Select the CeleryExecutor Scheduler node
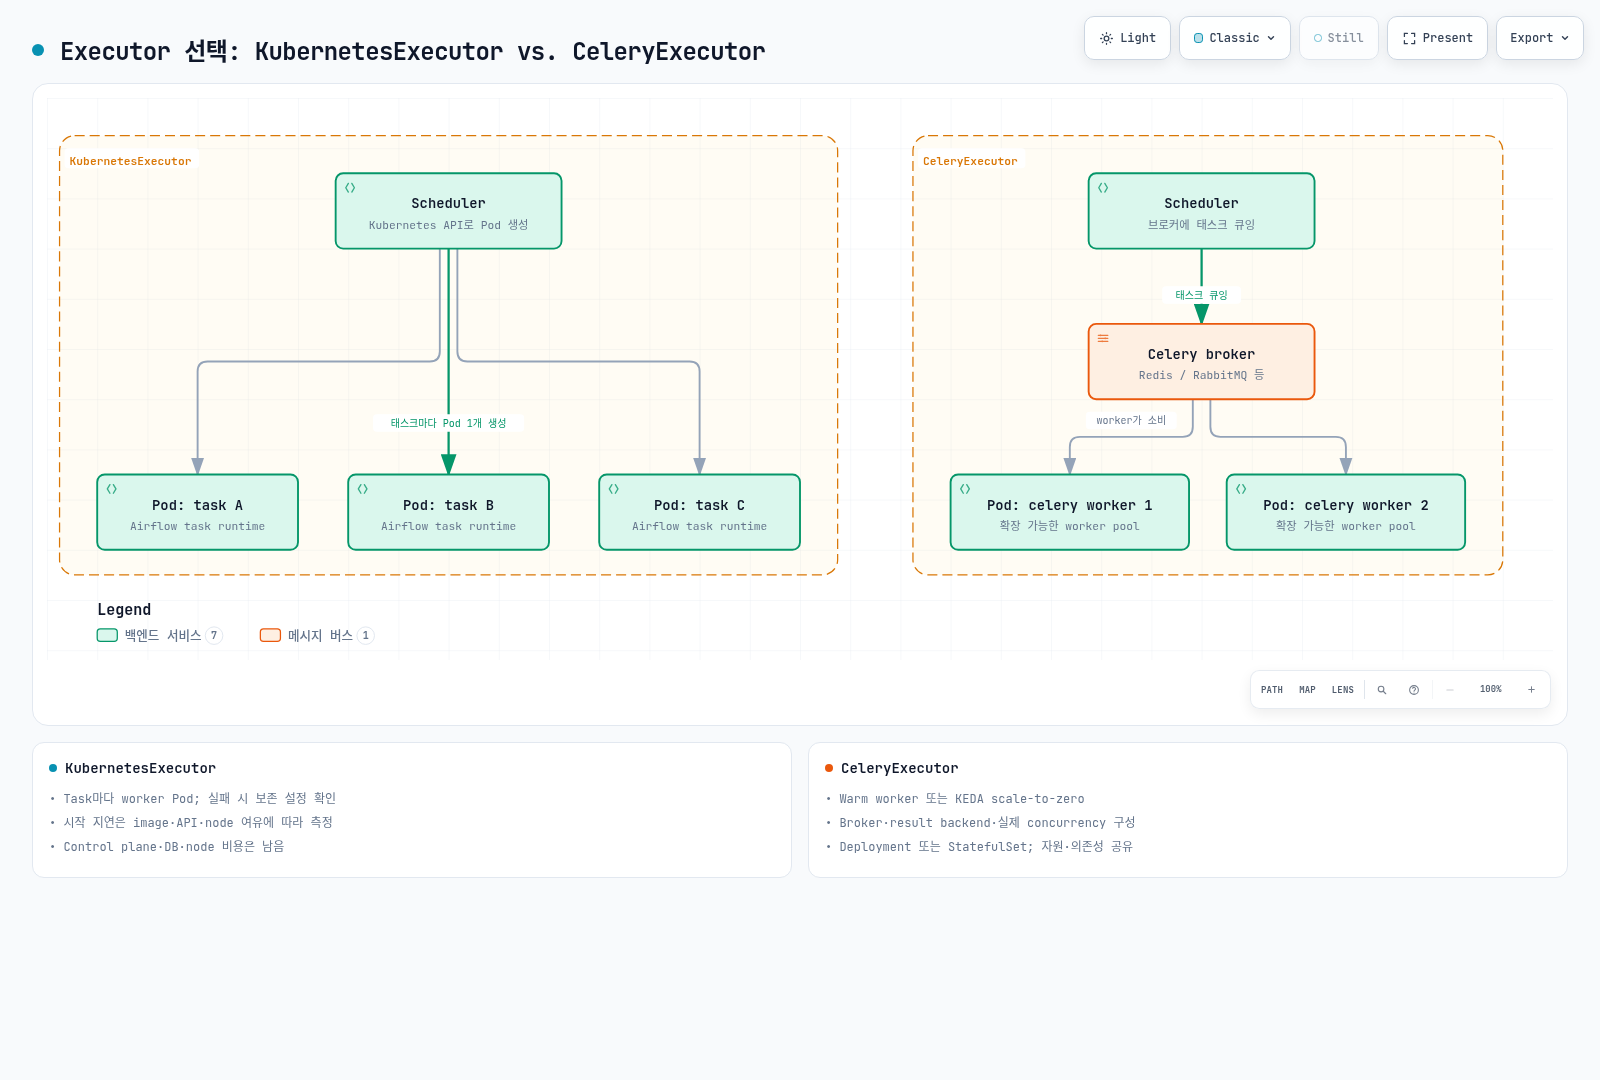Viewport: 1600px width, 1080px height. pyautogui.click(x=1201, y=211)
